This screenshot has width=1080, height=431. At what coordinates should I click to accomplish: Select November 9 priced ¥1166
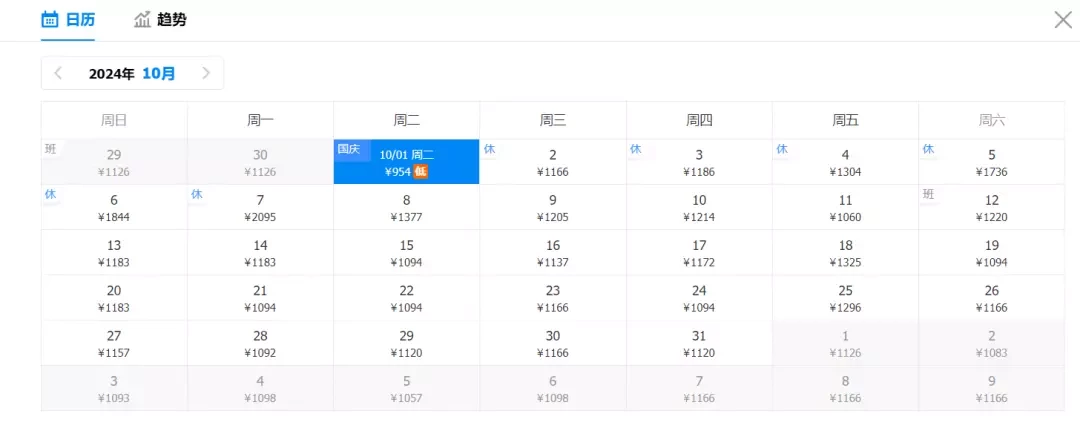pos(992,388)
